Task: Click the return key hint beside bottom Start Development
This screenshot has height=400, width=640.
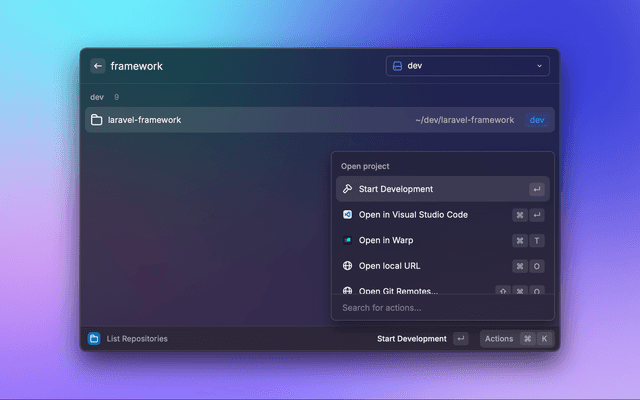Action: [x=460, y=339]
